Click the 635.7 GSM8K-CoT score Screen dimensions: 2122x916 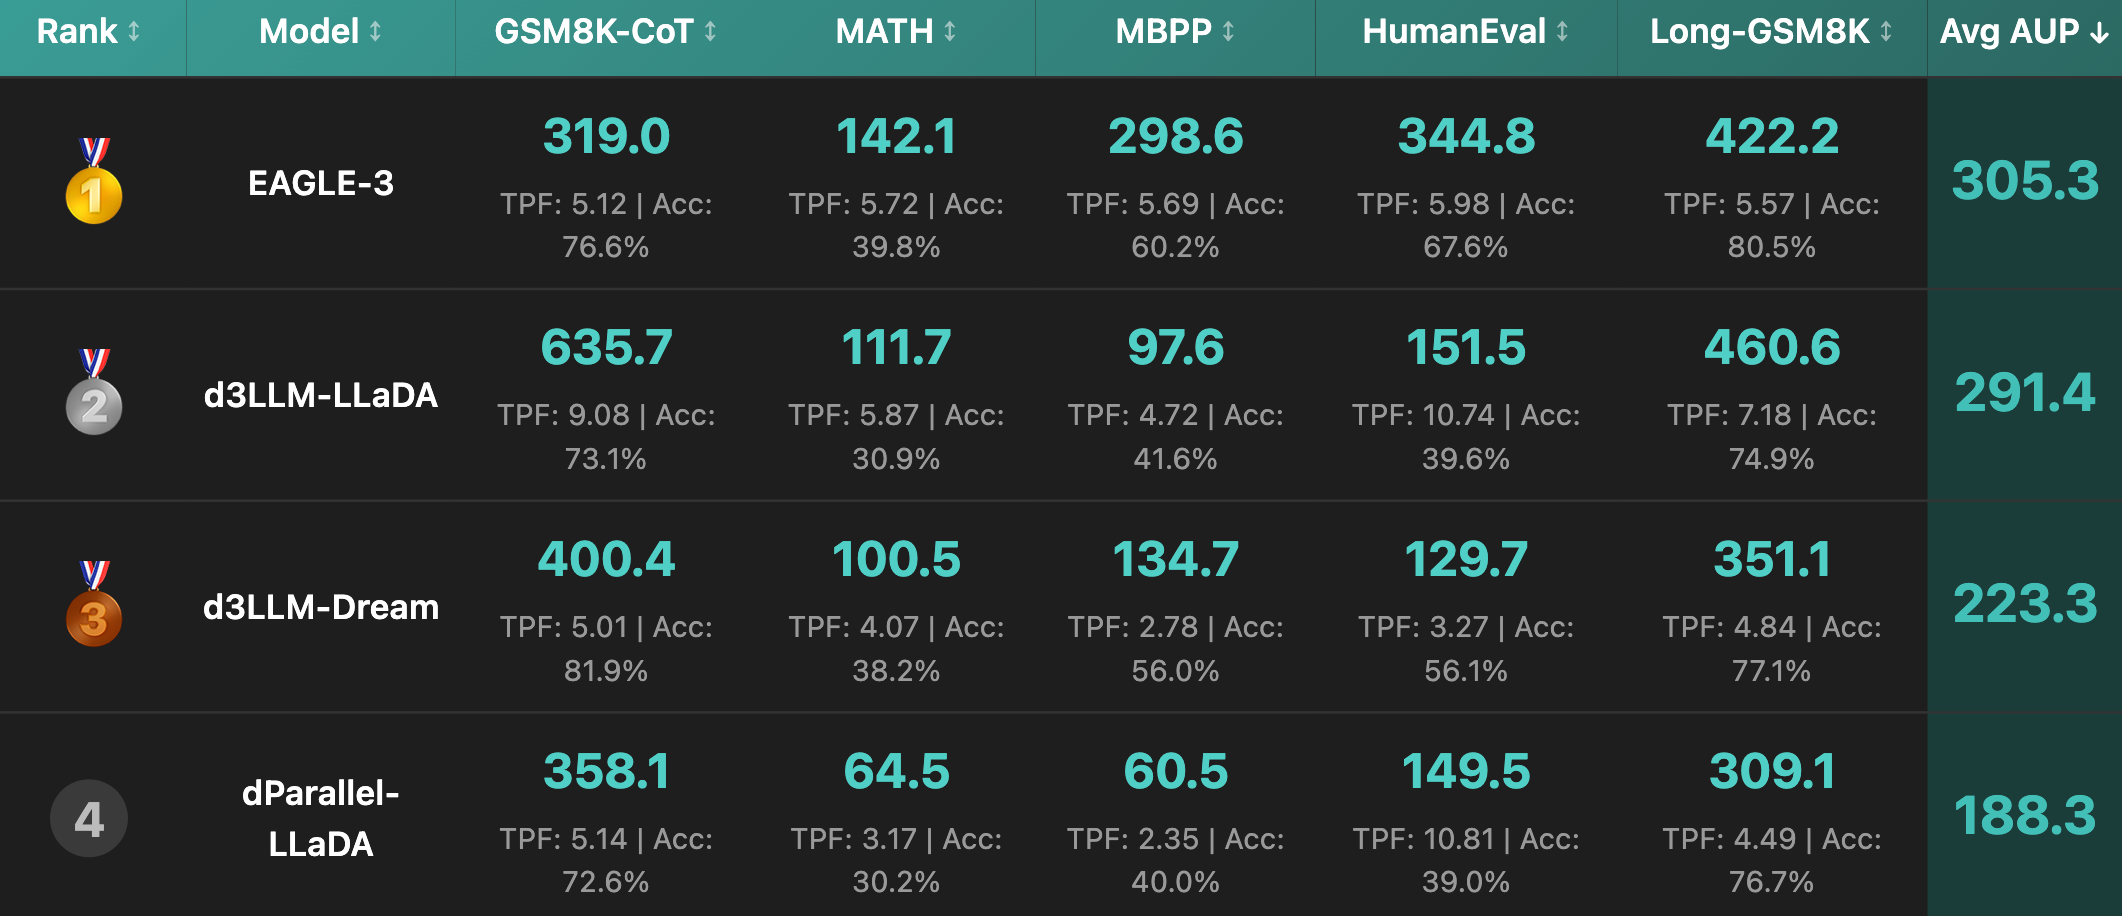606,348
